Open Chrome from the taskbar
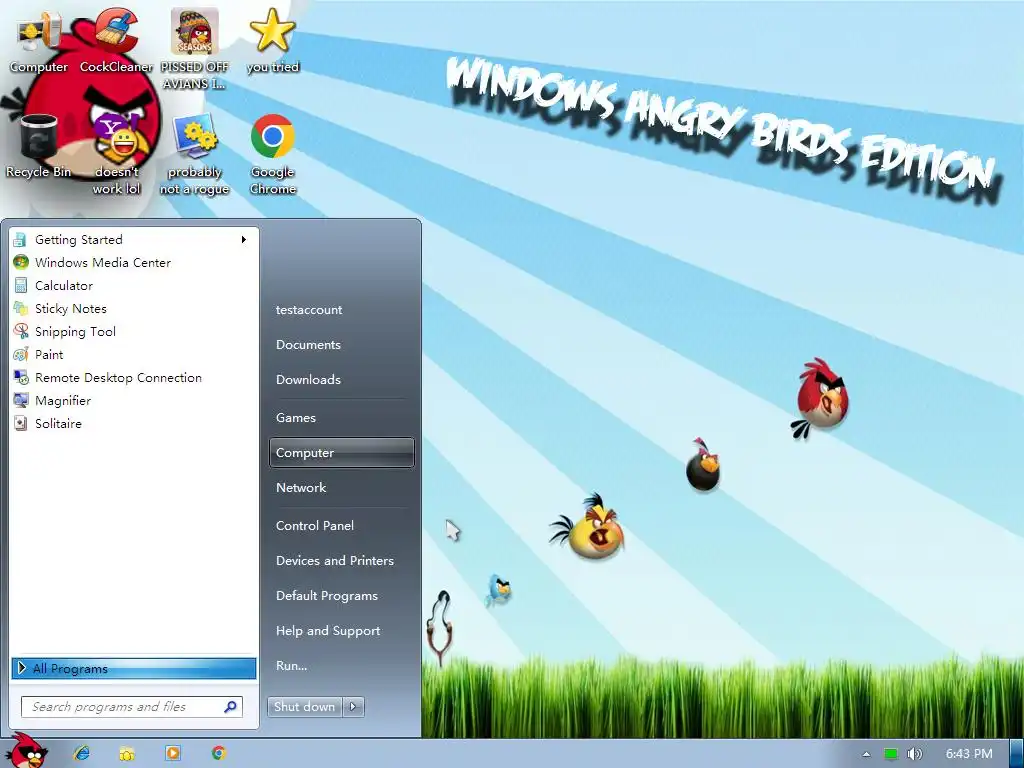The width and height of the screenshot is (1024, 768). click(x=219, y=753)
